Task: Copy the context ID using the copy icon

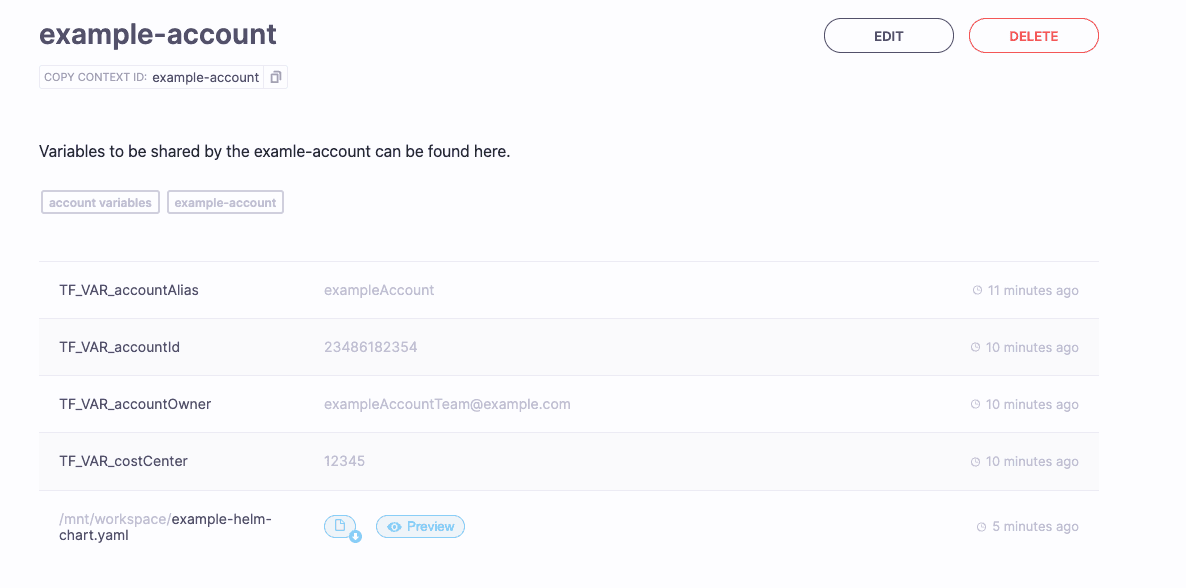Action: (275, 76)
